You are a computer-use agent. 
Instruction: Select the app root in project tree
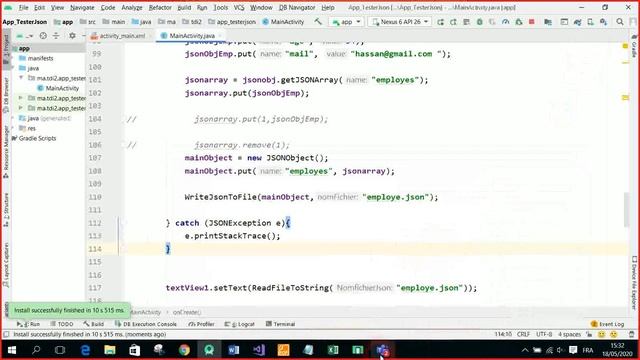point(24,49)
